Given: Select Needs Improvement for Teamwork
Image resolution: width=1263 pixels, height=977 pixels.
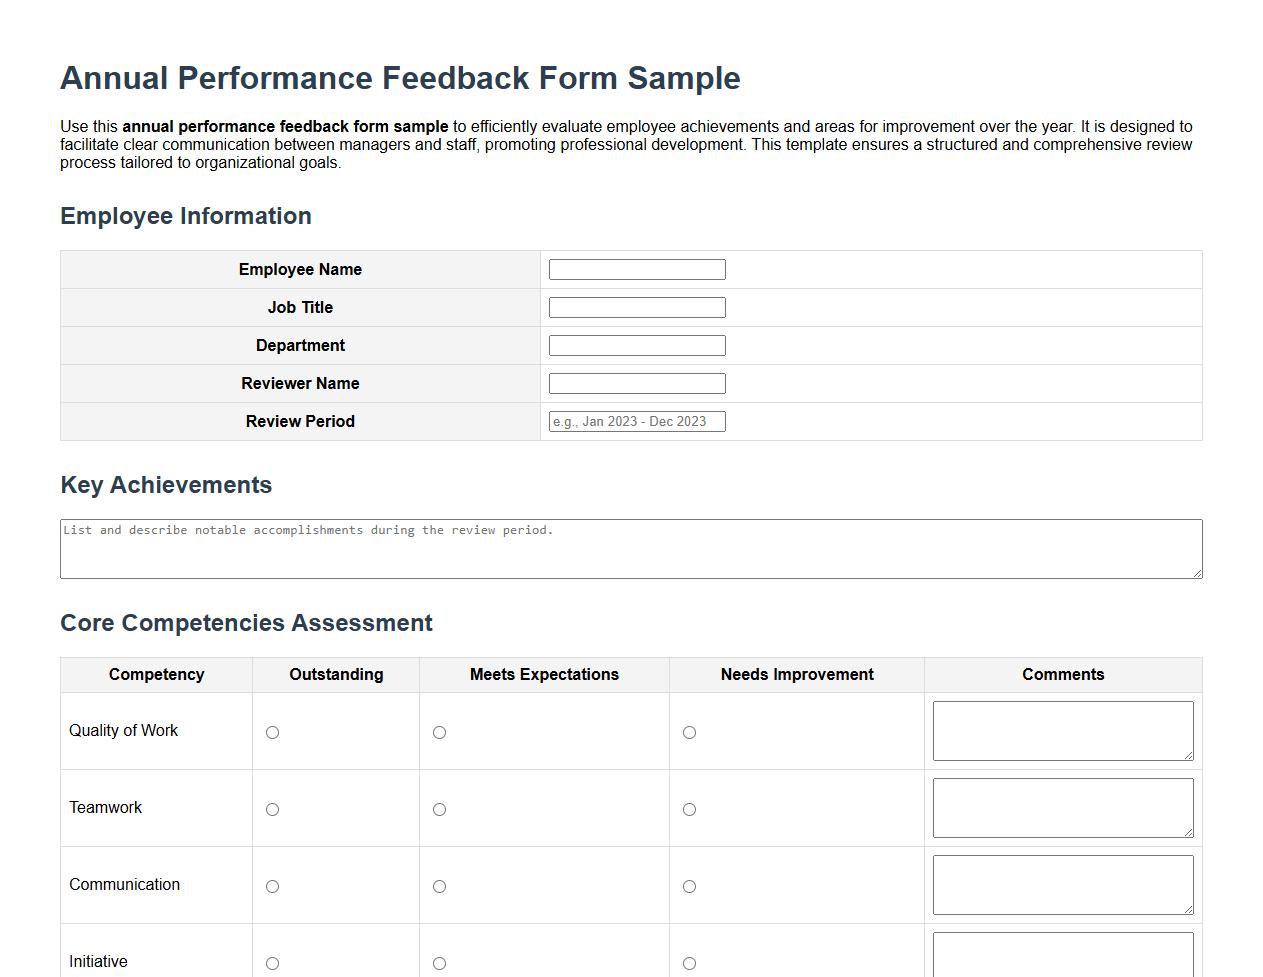Looking at the screenshot, I should click(x=689, y=809).
